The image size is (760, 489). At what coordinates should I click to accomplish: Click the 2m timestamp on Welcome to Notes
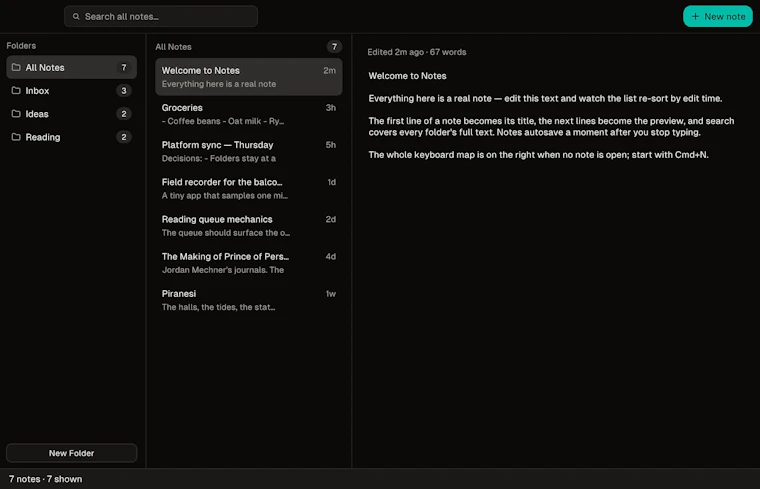click(x=330, y=70)
